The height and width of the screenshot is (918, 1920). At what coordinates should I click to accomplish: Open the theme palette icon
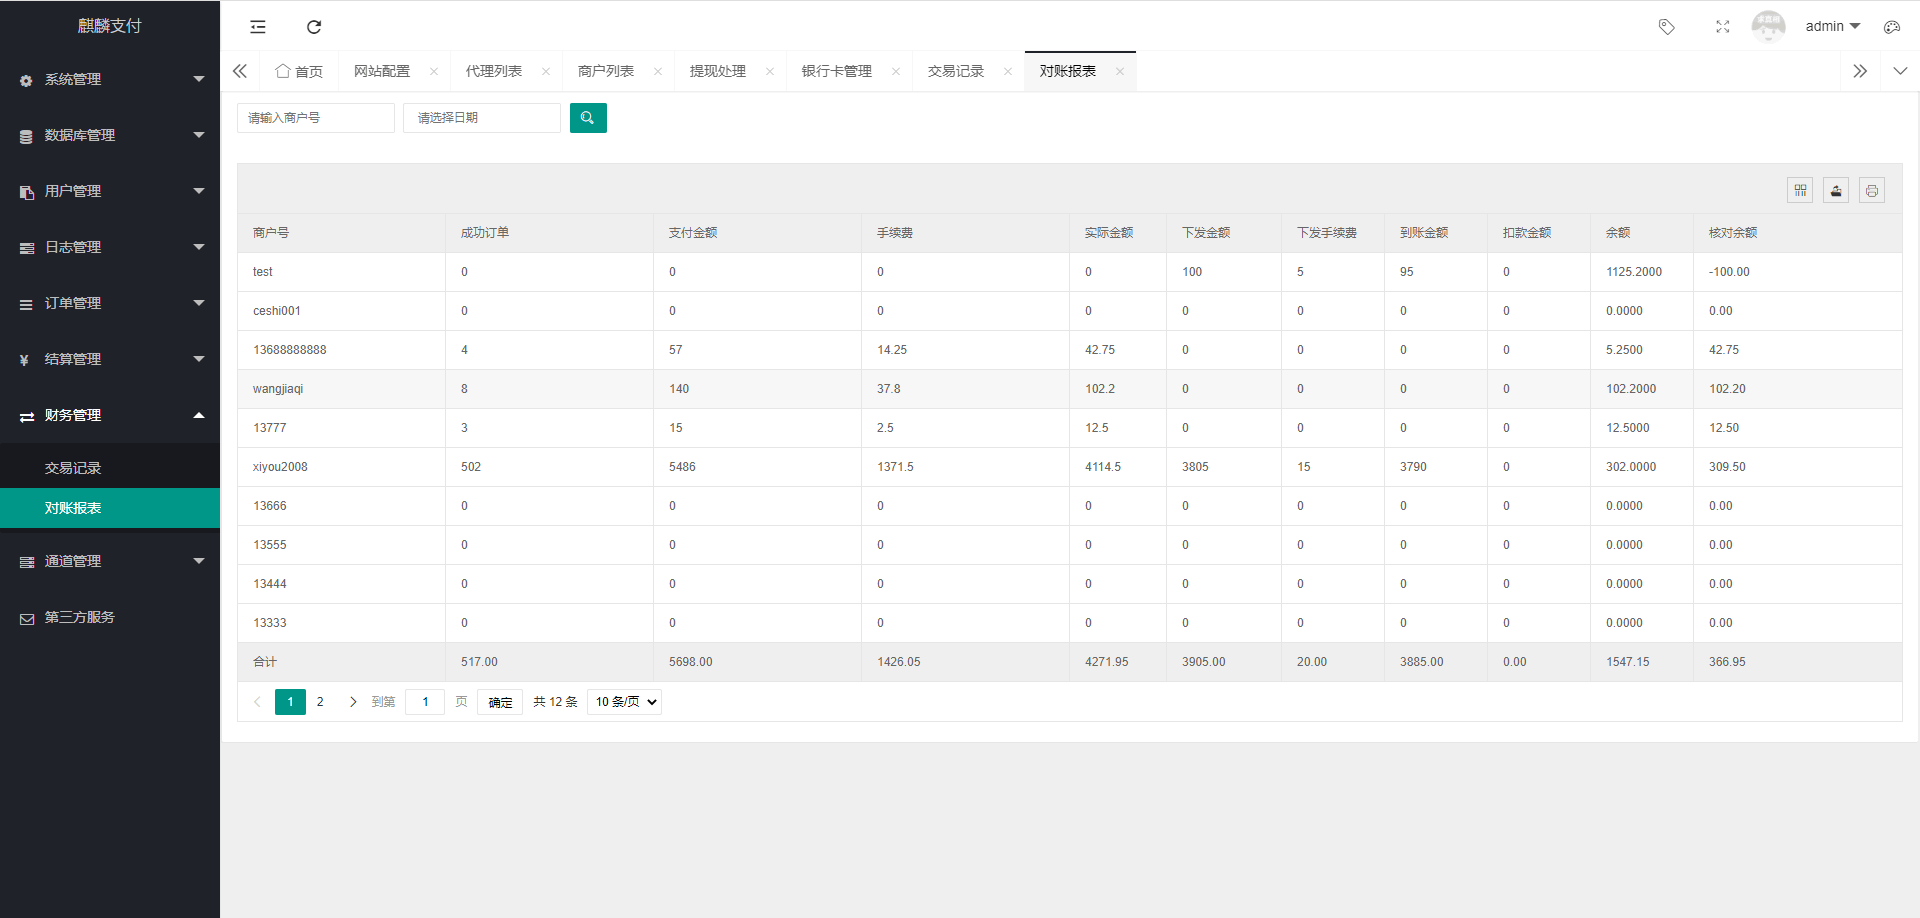point(1892,27)
